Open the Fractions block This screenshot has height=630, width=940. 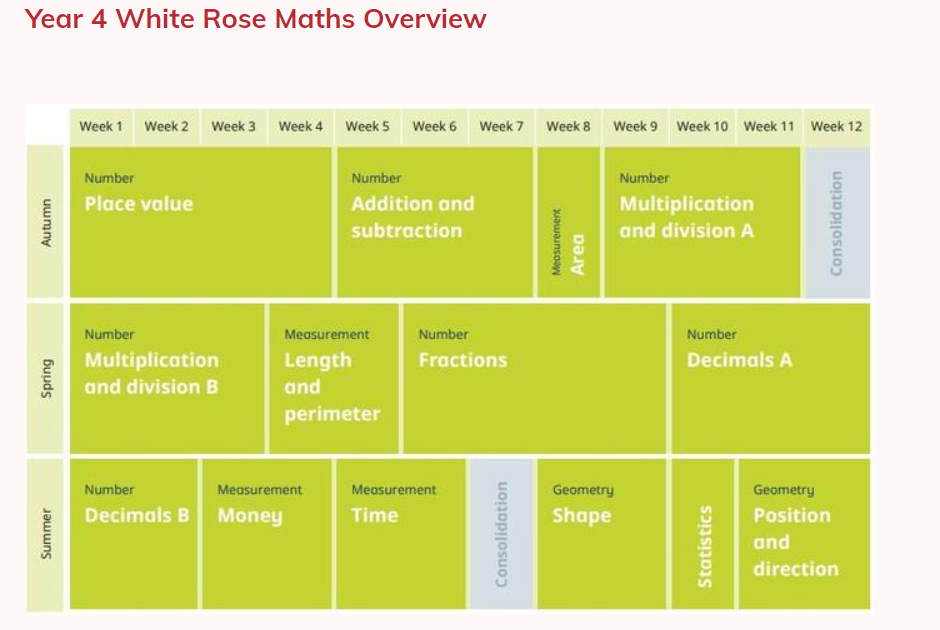coord(534,378)
